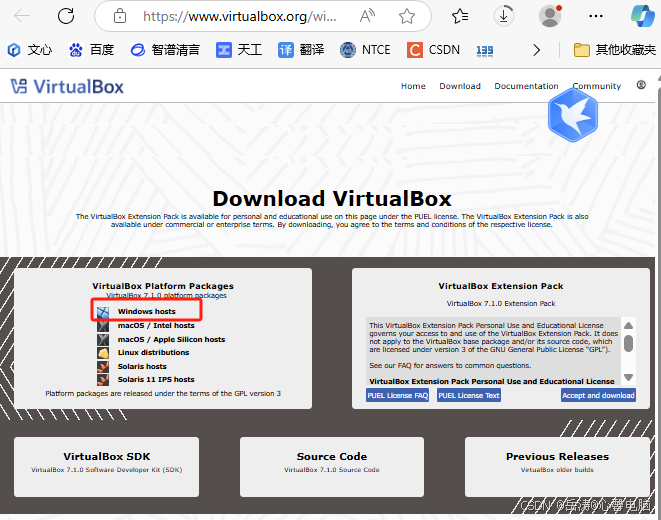Screen dimensions: 661x520
Task: Reload the page with refresh icon
Action: [66, 16]
